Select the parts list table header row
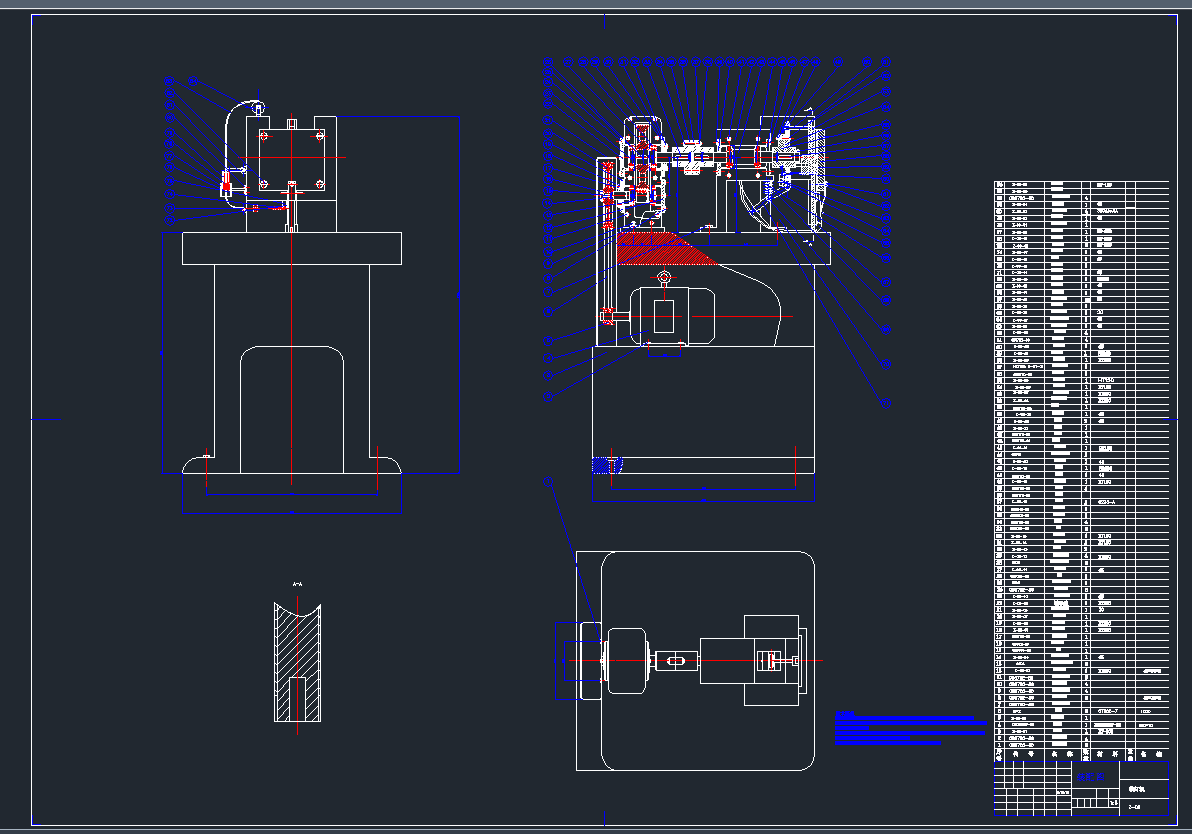 tap(1080, 755)
